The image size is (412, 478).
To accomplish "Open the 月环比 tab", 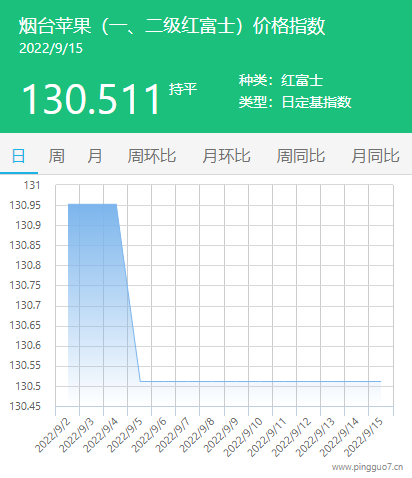I will pyautogui.click(x=226, y=156).
